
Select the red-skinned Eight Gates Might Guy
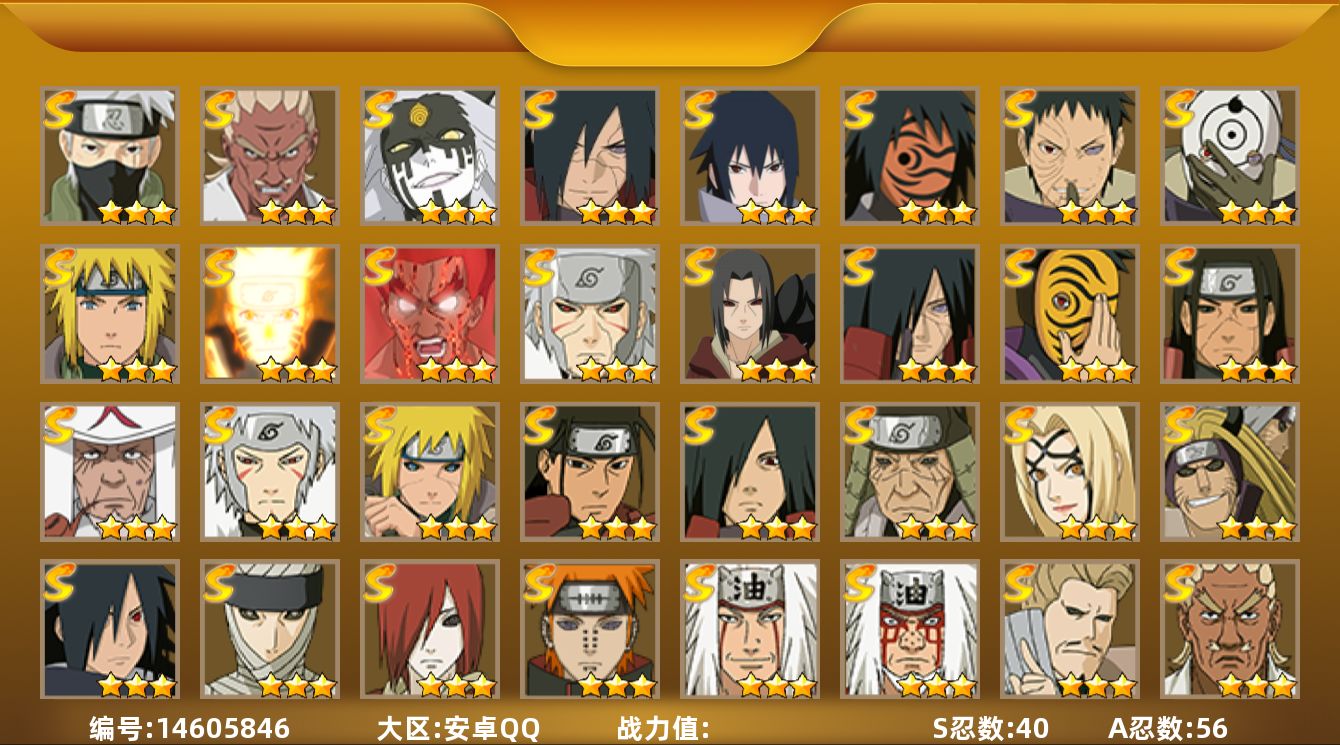[x=429, y=314]
